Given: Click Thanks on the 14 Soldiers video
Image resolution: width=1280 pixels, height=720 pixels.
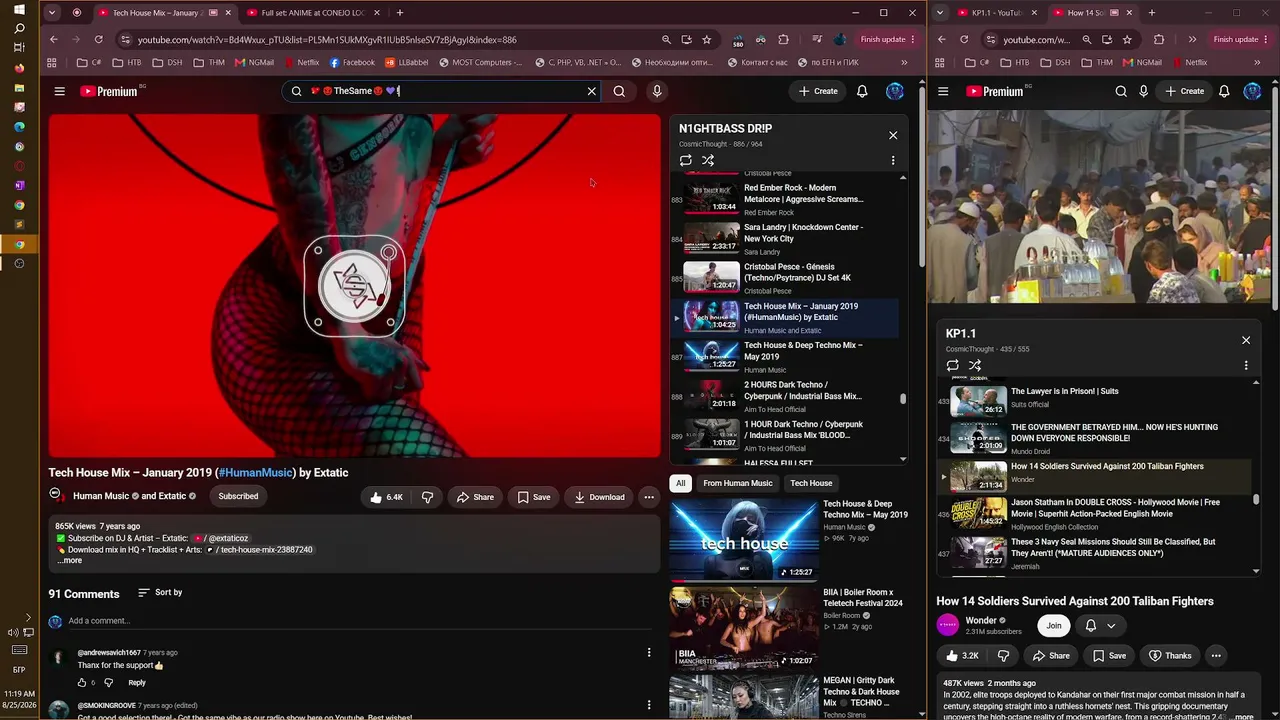Looking at the screenshot, I should point(1170,656).
